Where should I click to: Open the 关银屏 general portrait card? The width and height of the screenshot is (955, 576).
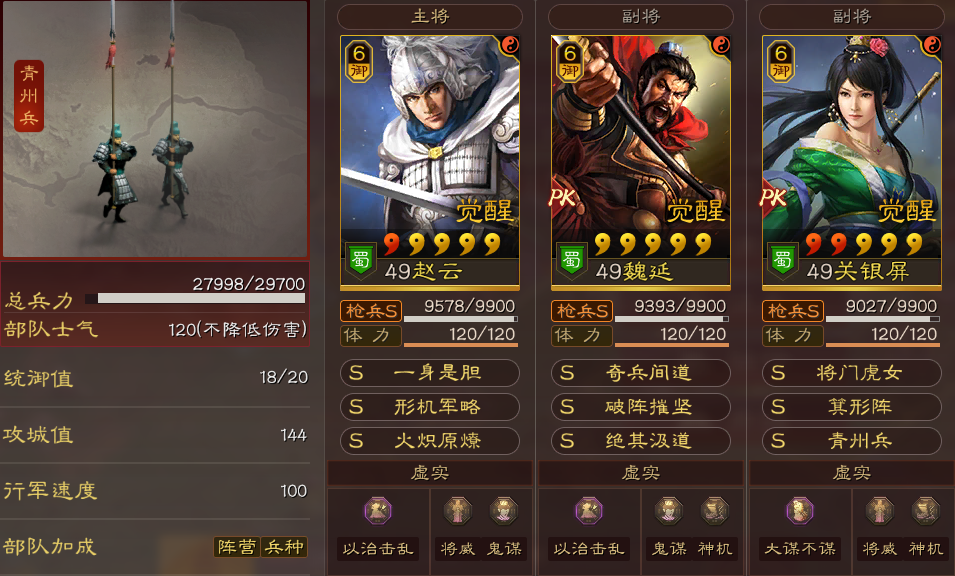click(851, 161)
